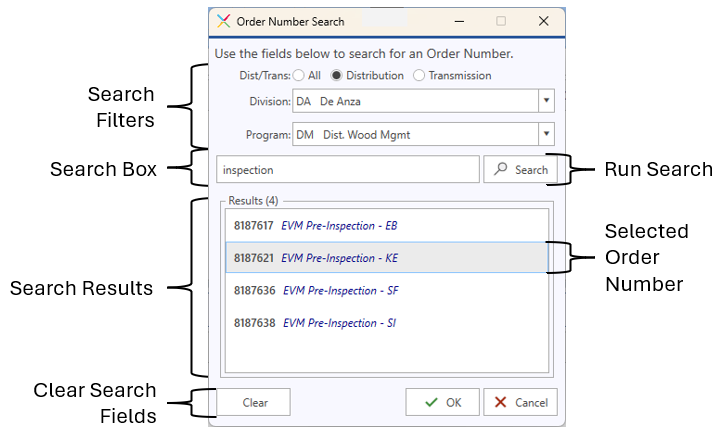This screenshot has height=436, width=721.
Task: Click the magnifying glass Search button
Action: (x=520, y=170)
